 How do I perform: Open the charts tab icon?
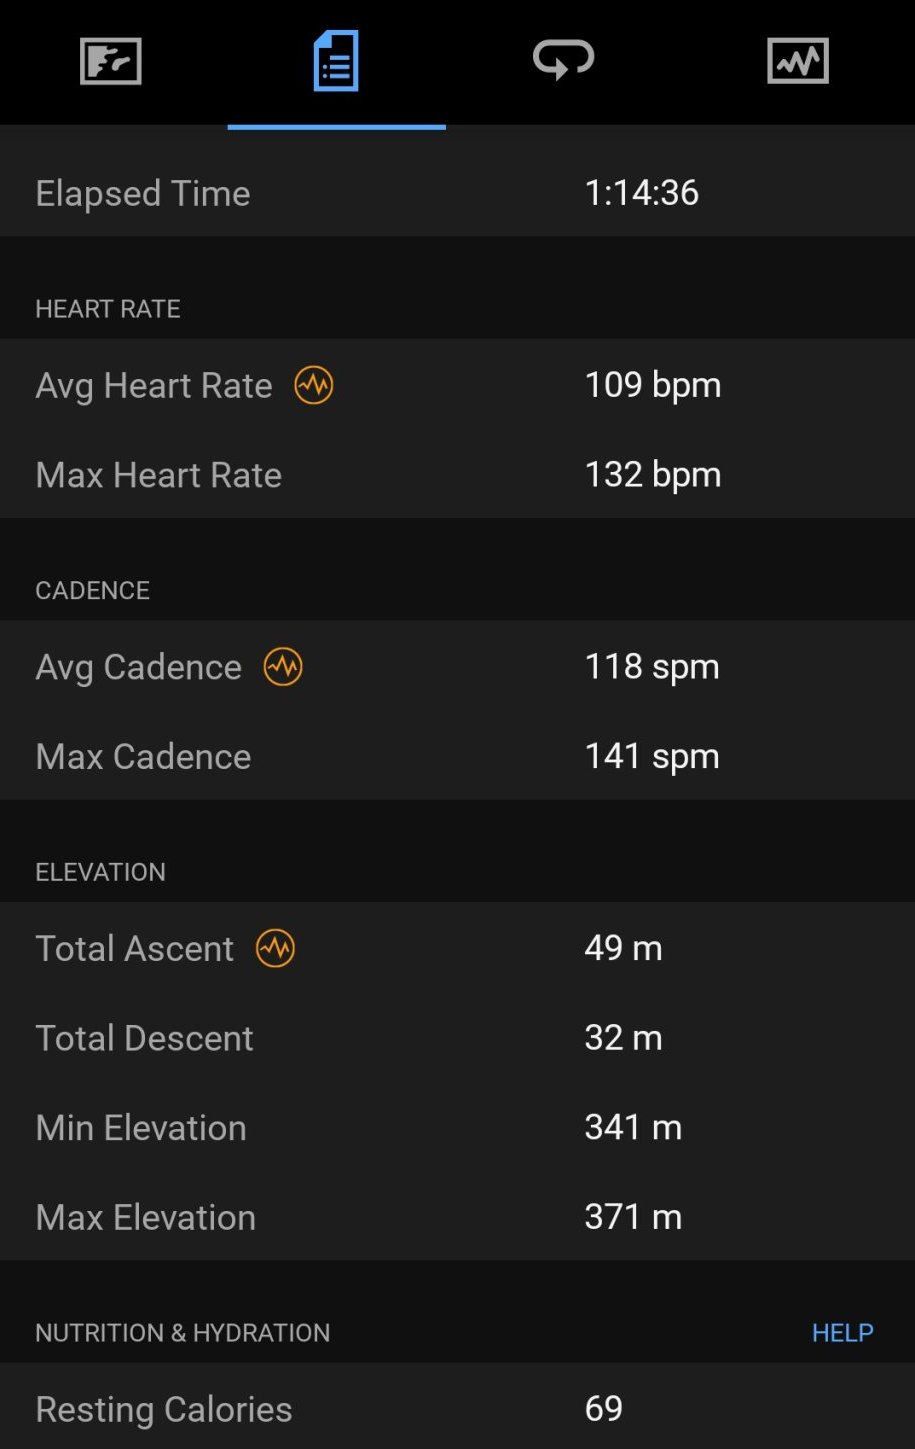pos(797,62)
